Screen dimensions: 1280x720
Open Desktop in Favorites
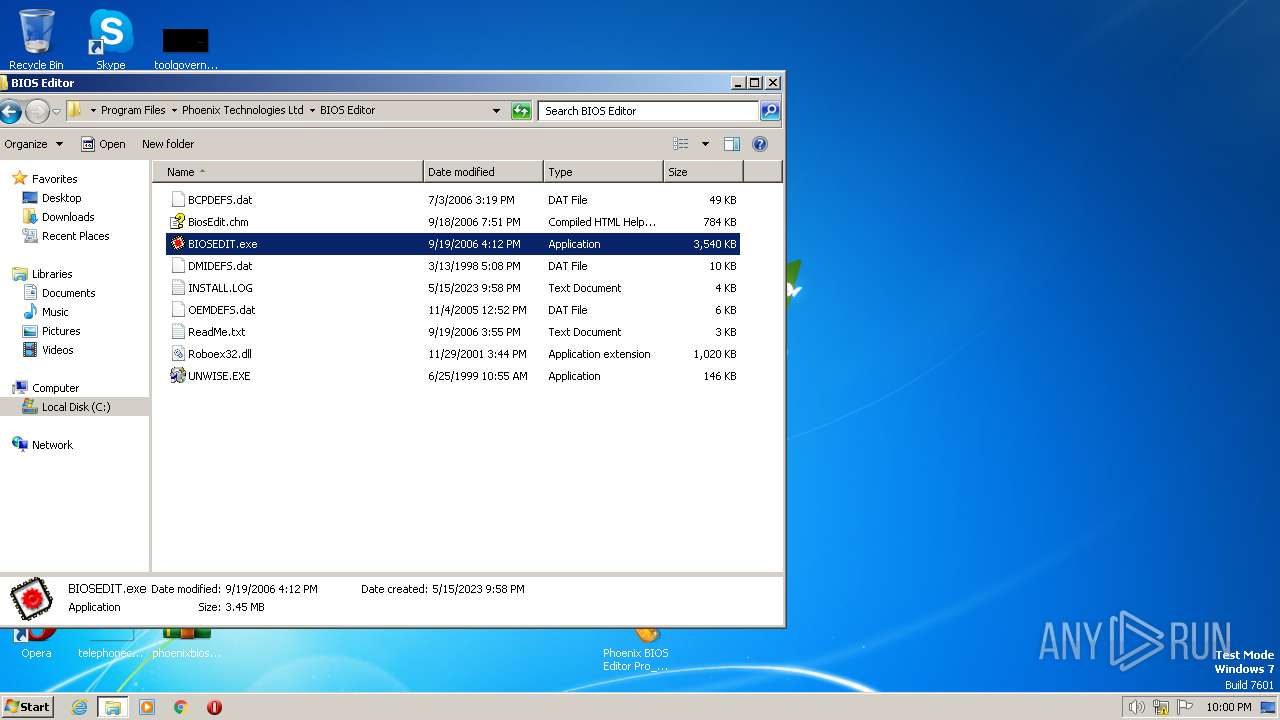pos(61,198)
